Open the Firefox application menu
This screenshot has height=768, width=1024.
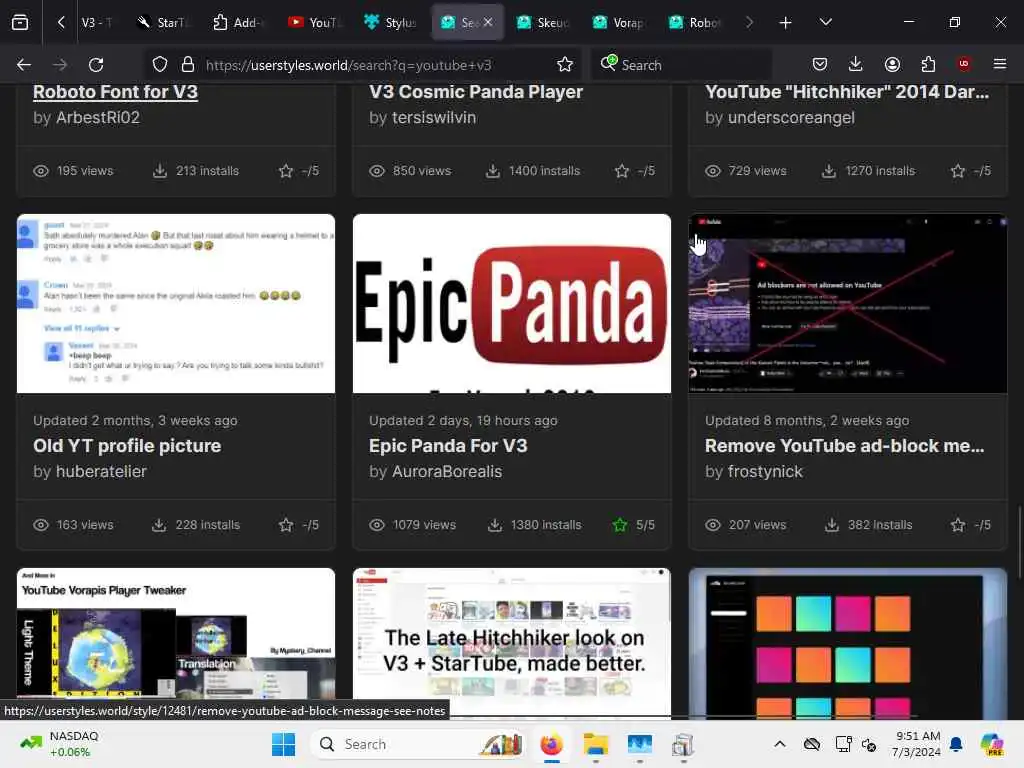point(1000,64)
